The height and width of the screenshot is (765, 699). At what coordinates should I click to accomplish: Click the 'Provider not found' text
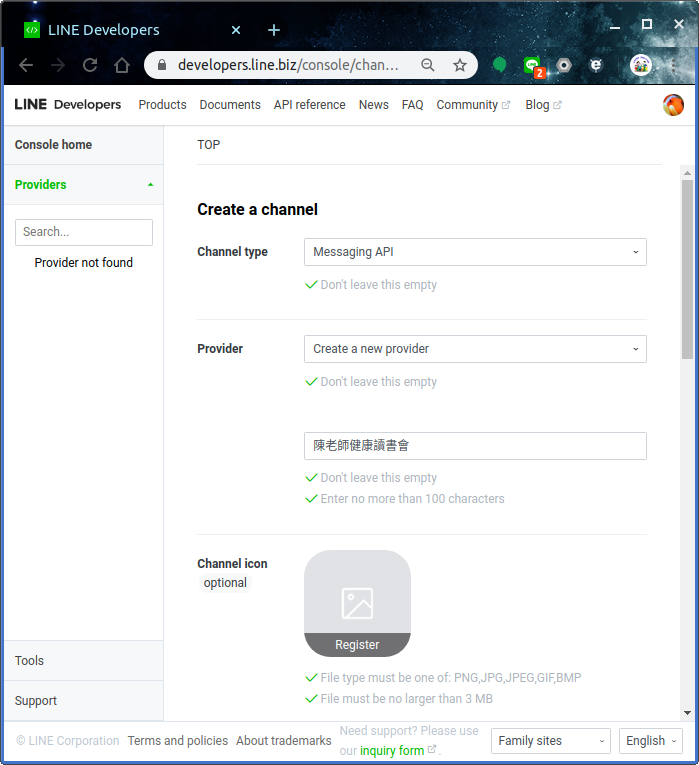[x=83, y=262]
